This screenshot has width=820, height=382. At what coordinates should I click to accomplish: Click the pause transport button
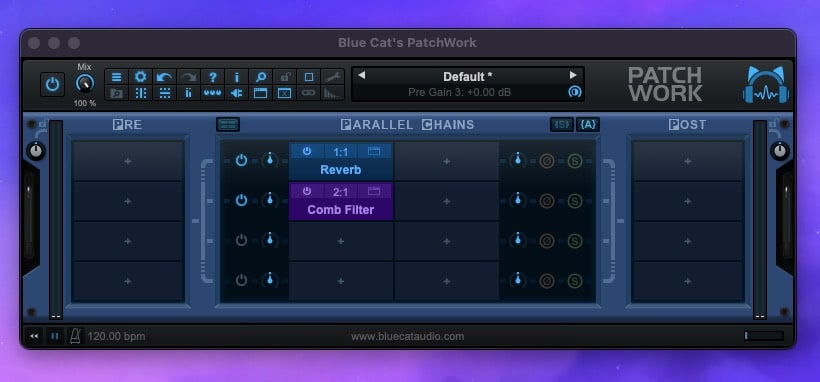click(x=54, y=336)
